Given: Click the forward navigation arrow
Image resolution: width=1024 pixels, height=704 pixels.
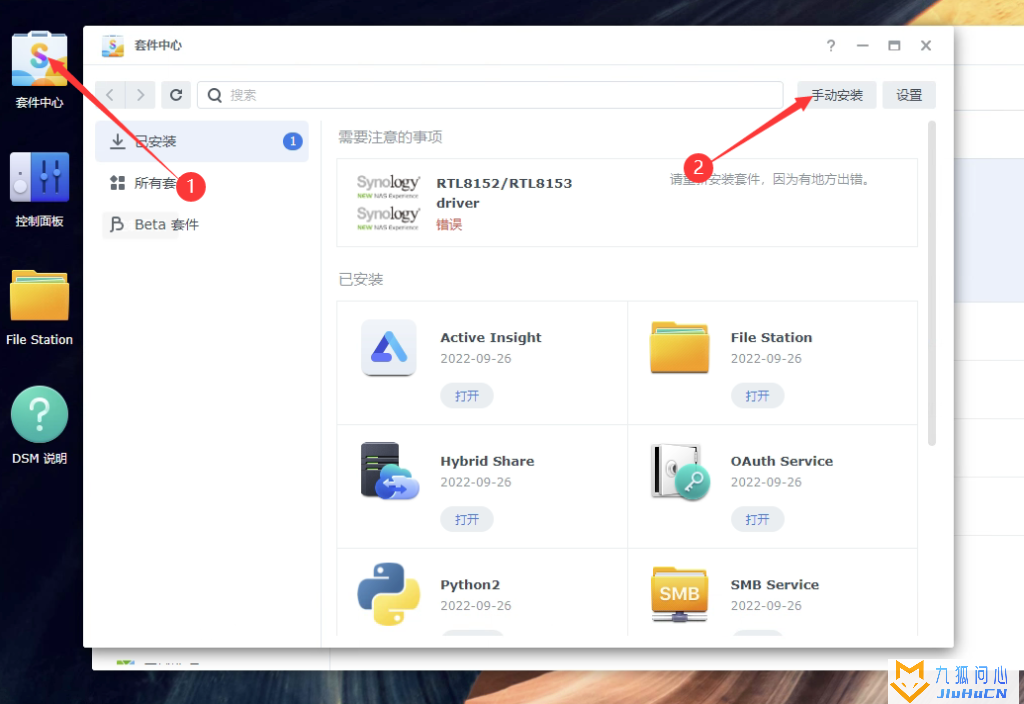Looking at the screenshot, I should click(x=140, y=95).
